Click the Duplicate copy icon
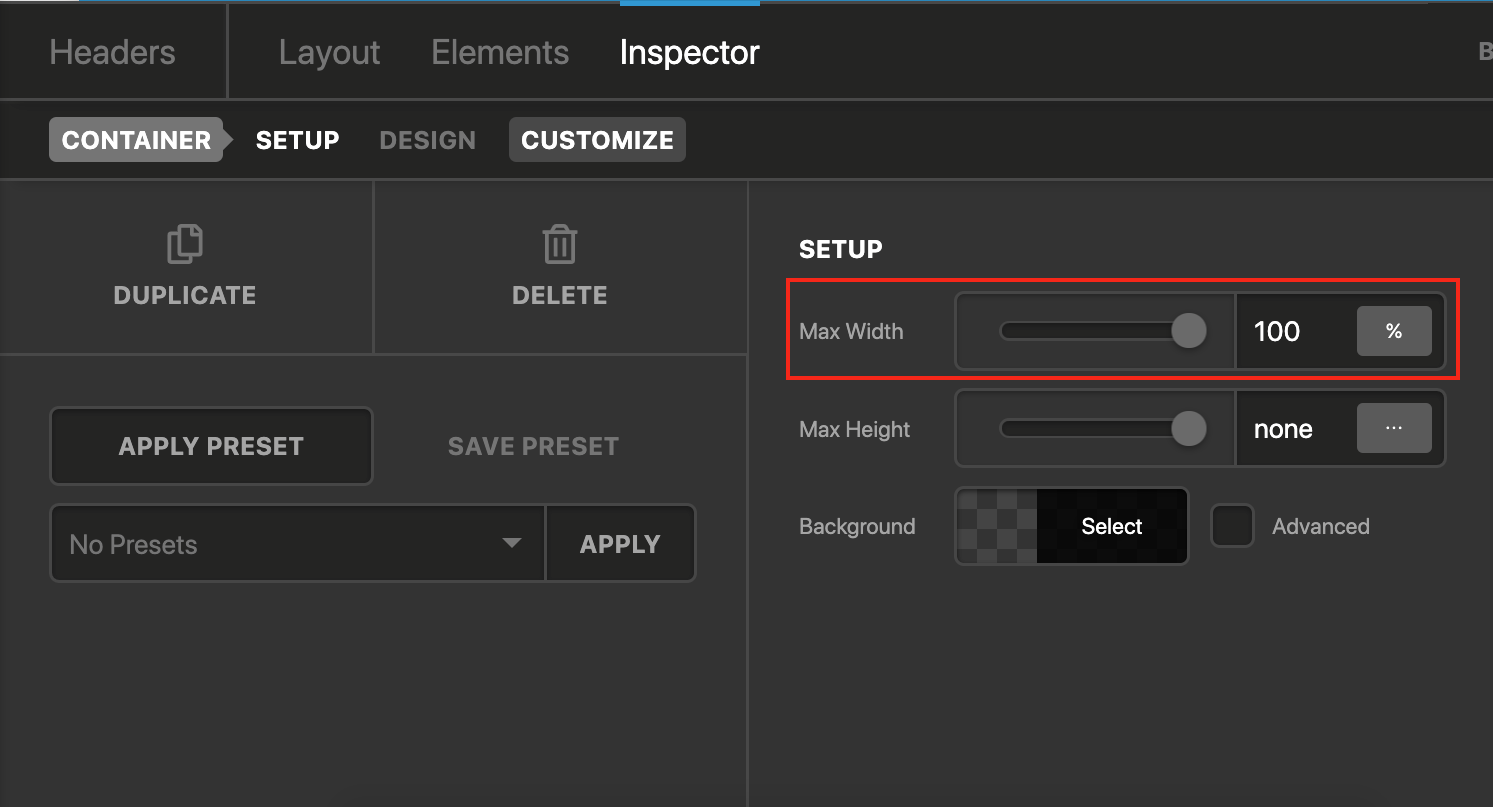Screen dimensions: 1493x807 pyautogui.click(x=185, y=244)
